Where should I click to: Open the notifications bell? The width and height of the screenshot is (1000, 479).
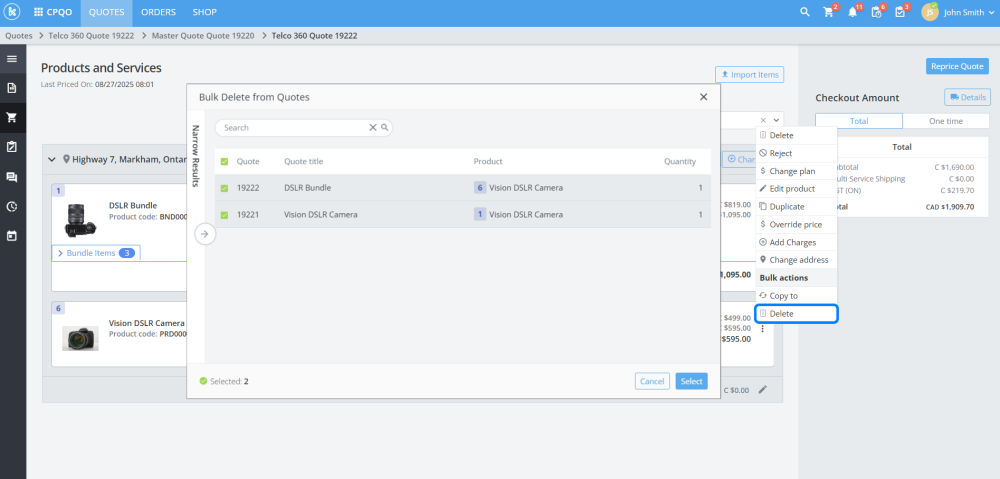(x=852, y=12)
